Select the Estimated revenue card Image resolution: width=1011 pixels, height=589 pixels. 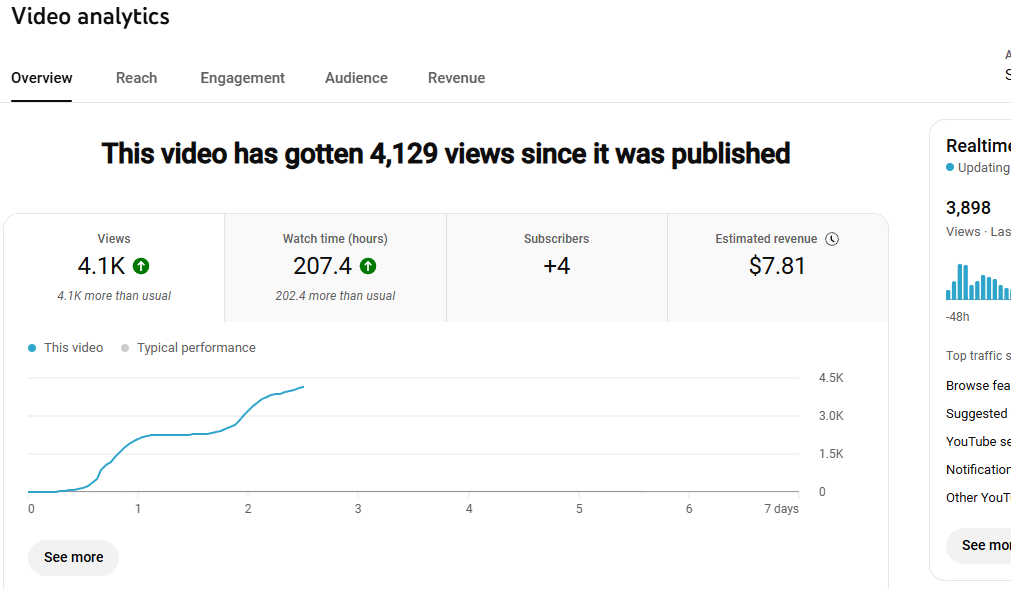777,267
